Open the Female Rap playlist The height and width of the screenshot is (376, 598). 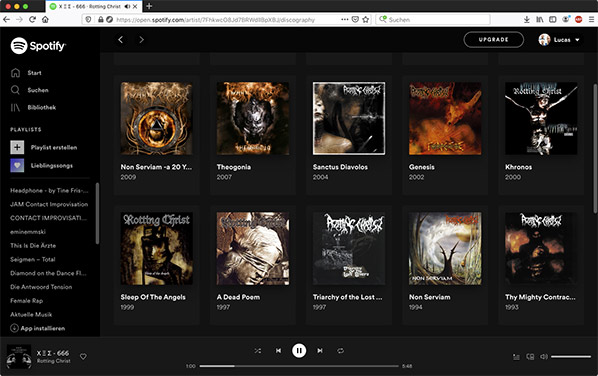(x=26, y=300)
